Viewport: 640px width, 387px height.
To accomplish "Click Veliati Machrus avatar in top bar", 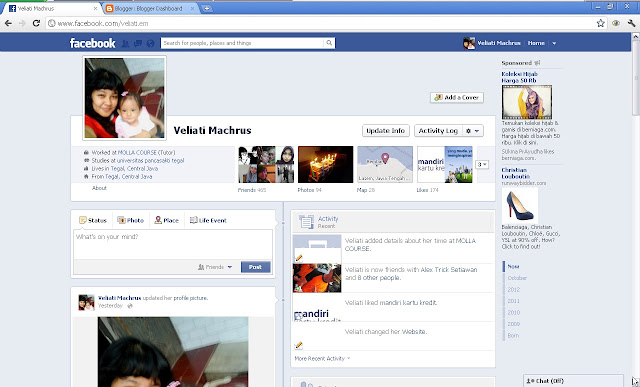I will pos(469,43).
